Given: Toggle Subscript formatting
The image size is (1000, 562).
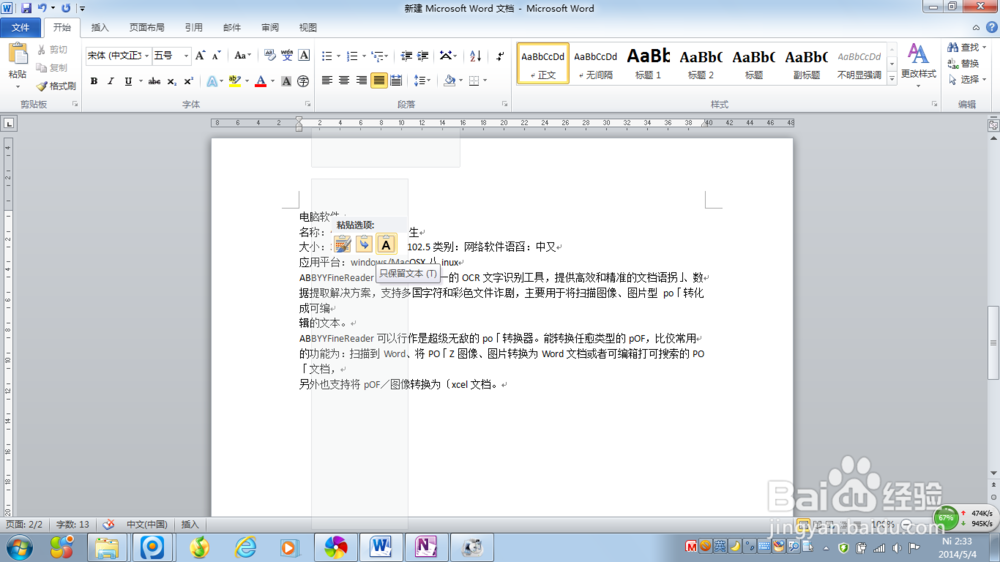Looking at the screenshot, I should (x=171, y=81).
